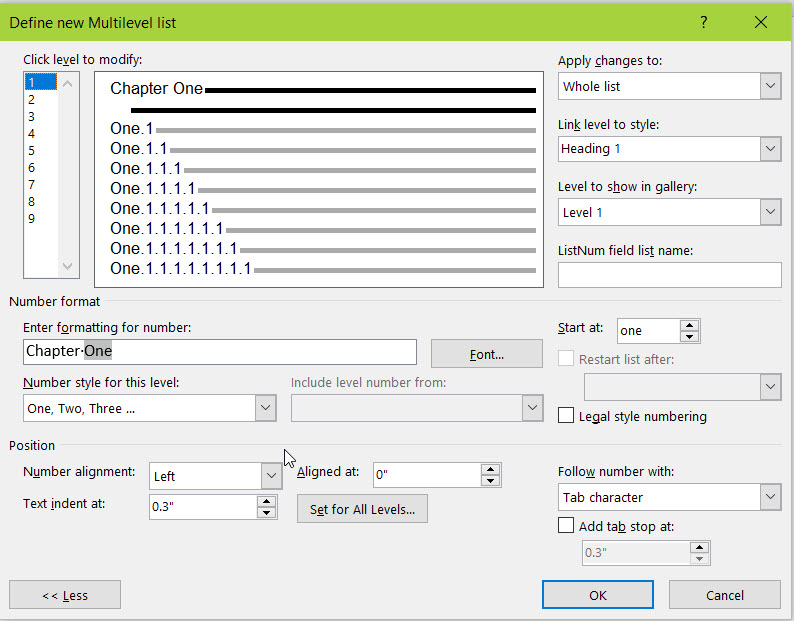This screenshot has width=794, height=621.
Task: Select level 4 in the level list
Action: tap(41, 134)
